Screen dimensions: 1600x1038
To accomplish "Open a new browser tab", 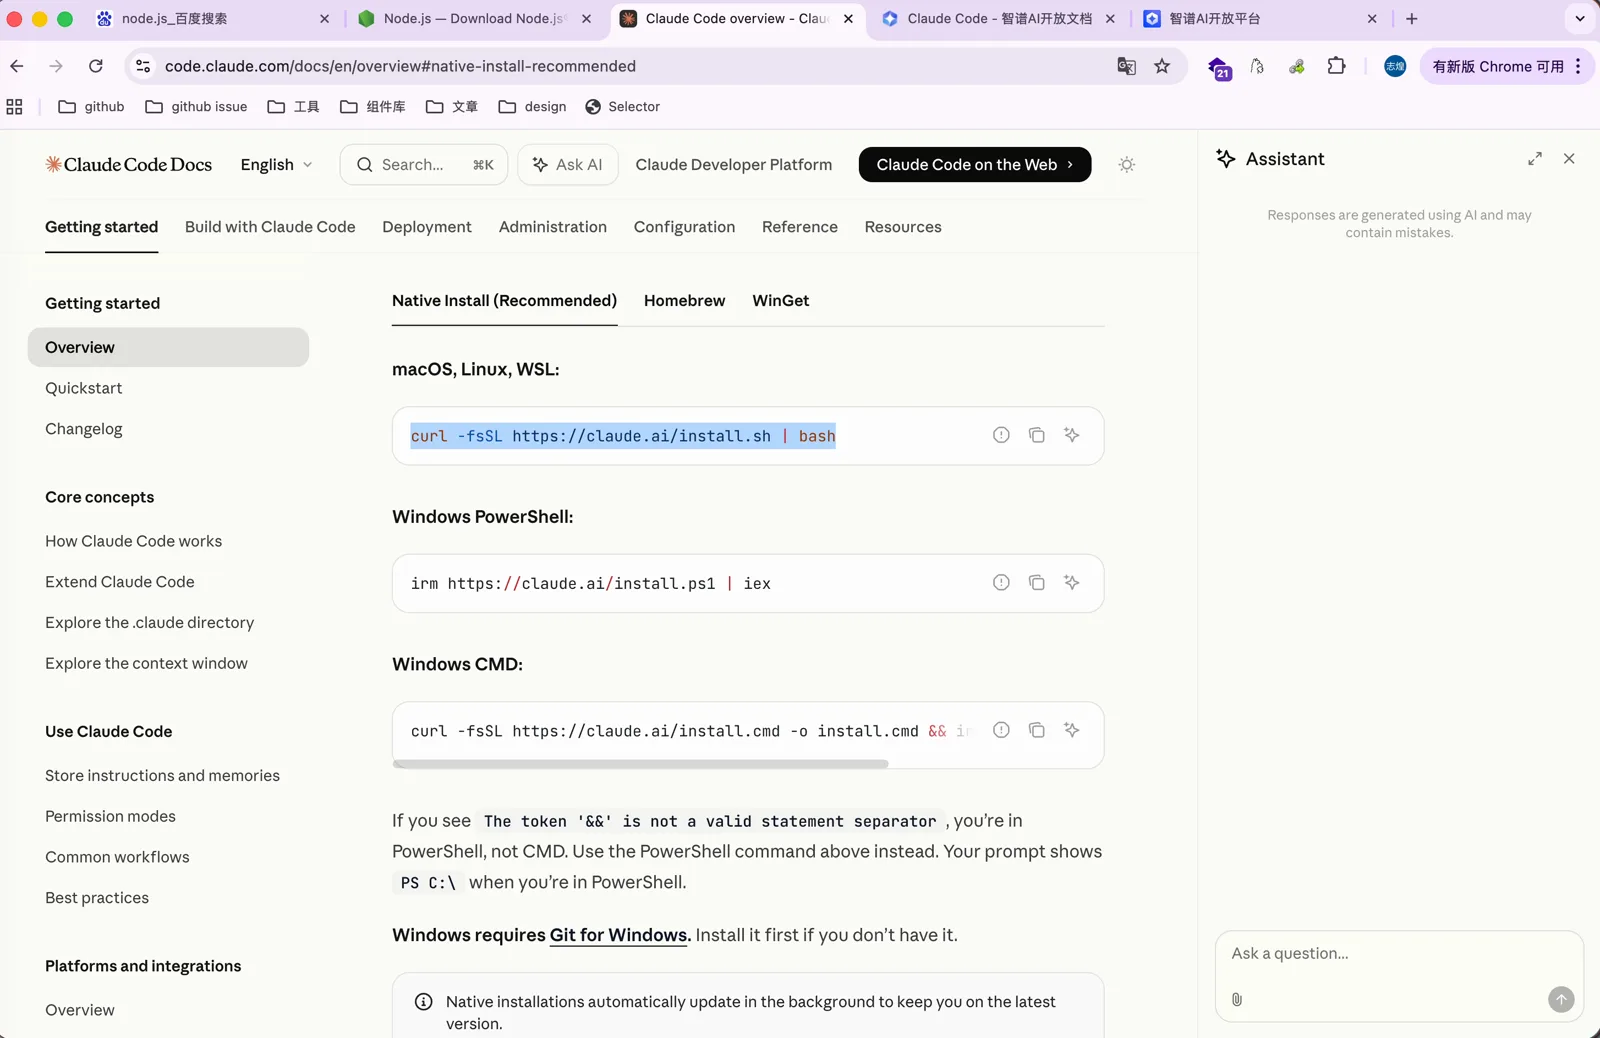I will [1412, 19].
